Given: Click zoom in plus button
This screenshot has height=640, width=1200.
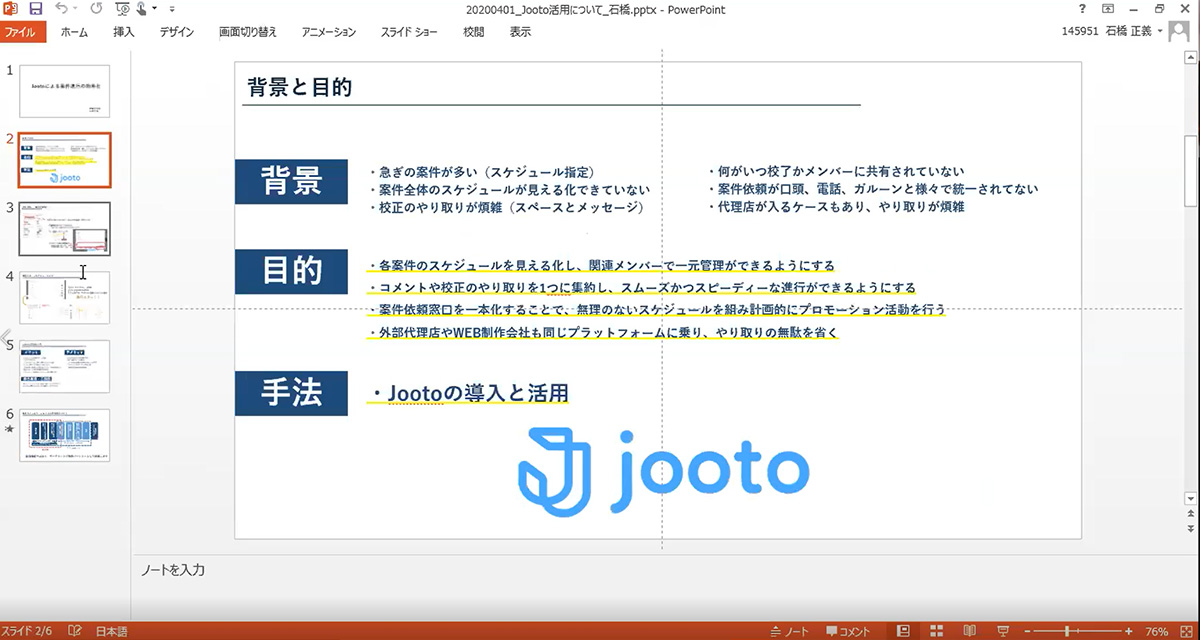Looking at the screenshot, I should click(x=1129, y=631).
